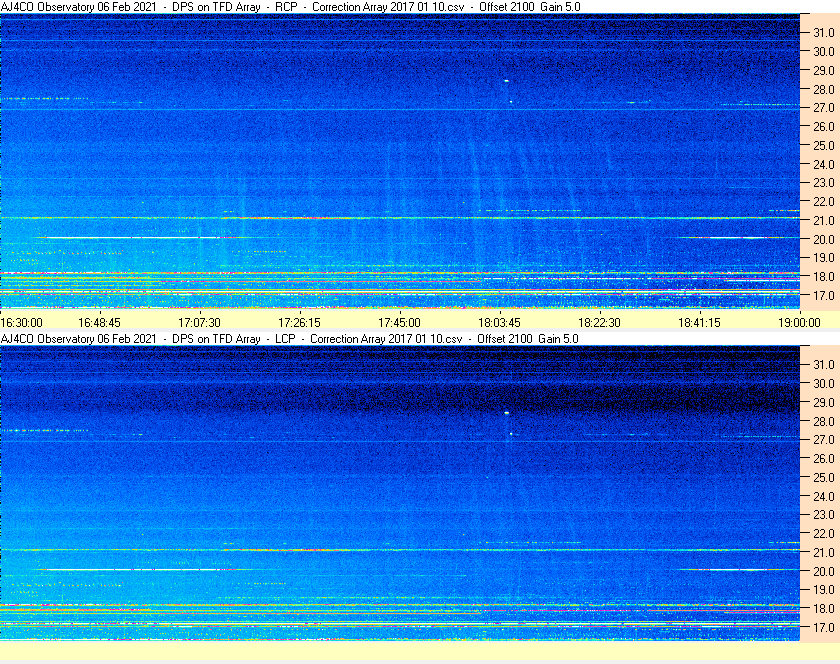Click the bright white burst near 28.5 MHz in LCP plot
Screen dimensions: 840x664
coord(506,413)
